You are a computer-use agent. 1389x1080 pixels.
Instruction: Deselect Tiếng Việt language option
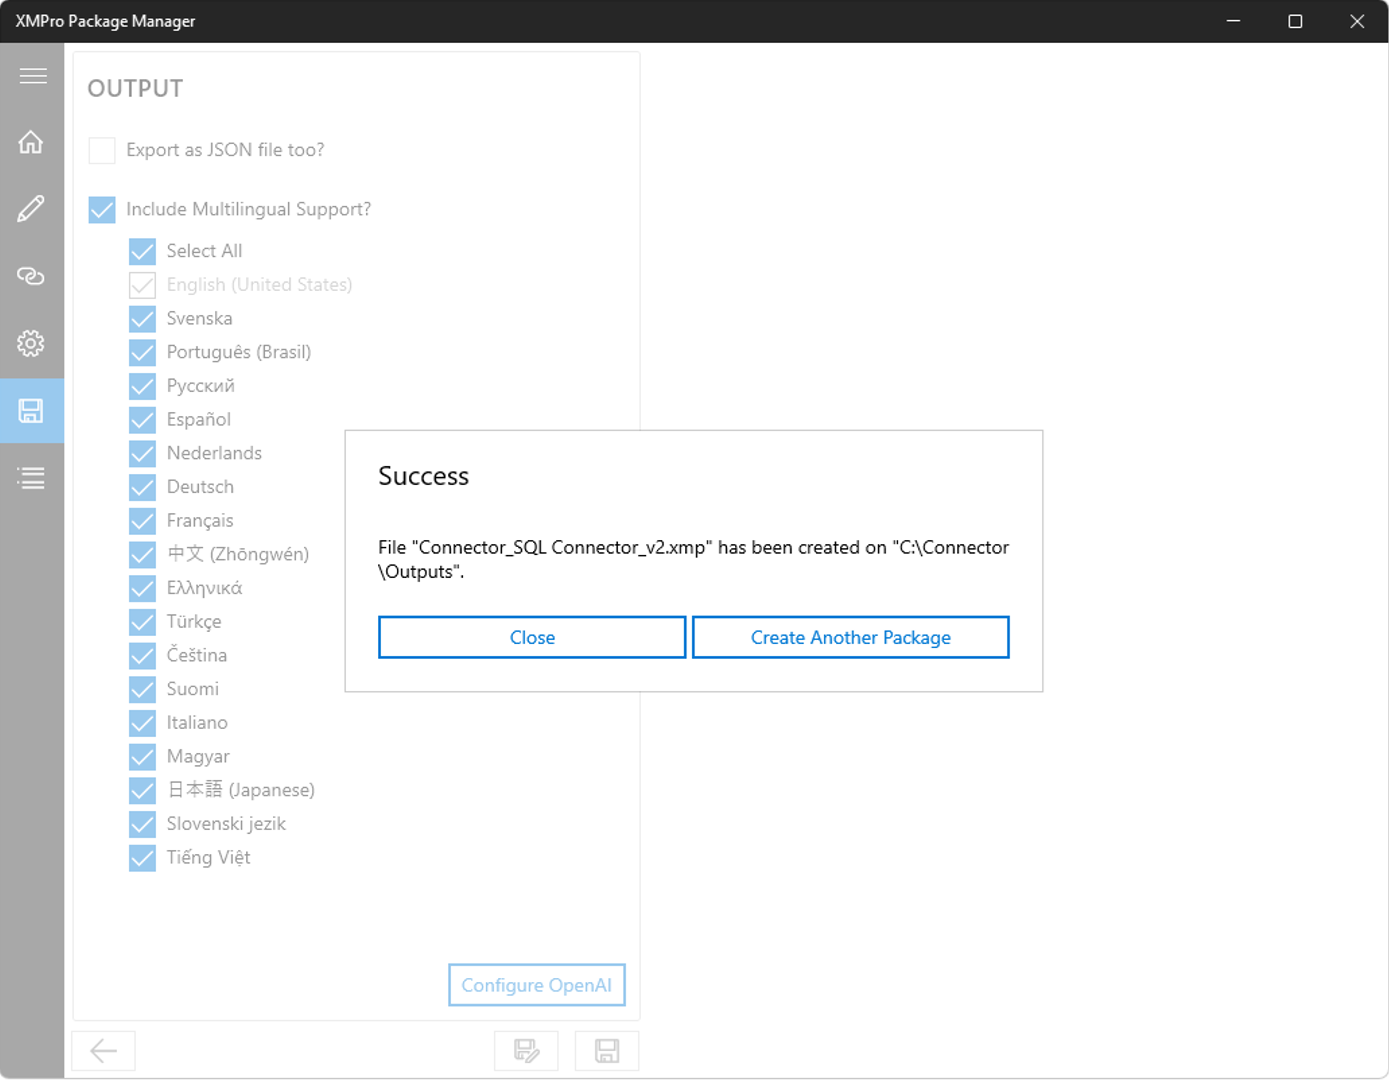[x=143, y=858]
